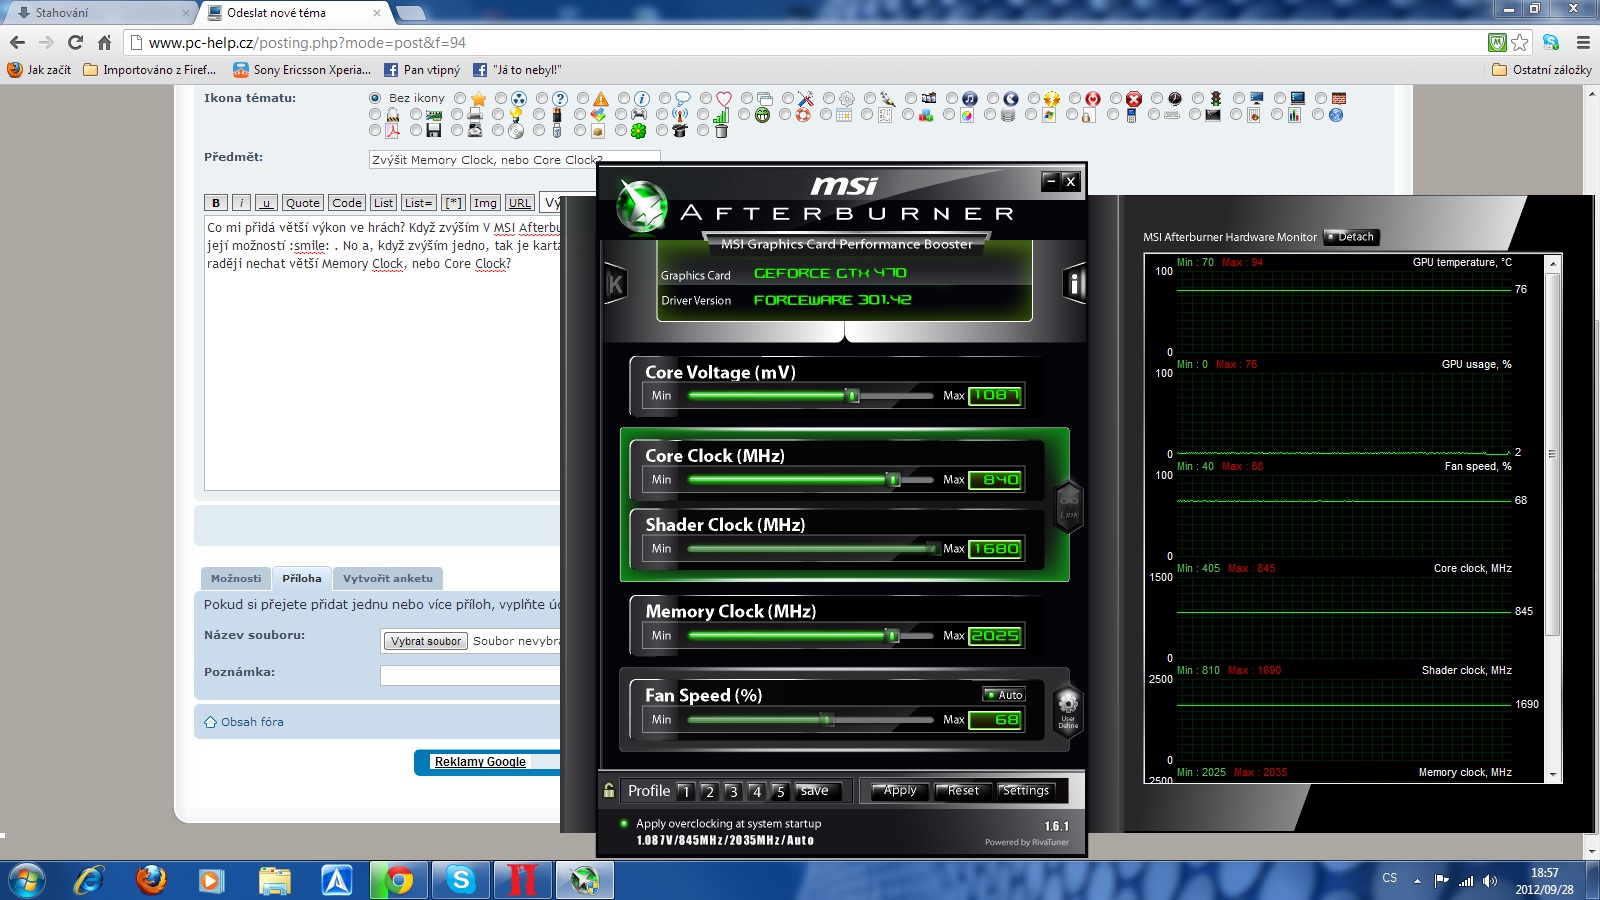Load Afterburner profile 1
1600x900 pixels.
(685, 791)
